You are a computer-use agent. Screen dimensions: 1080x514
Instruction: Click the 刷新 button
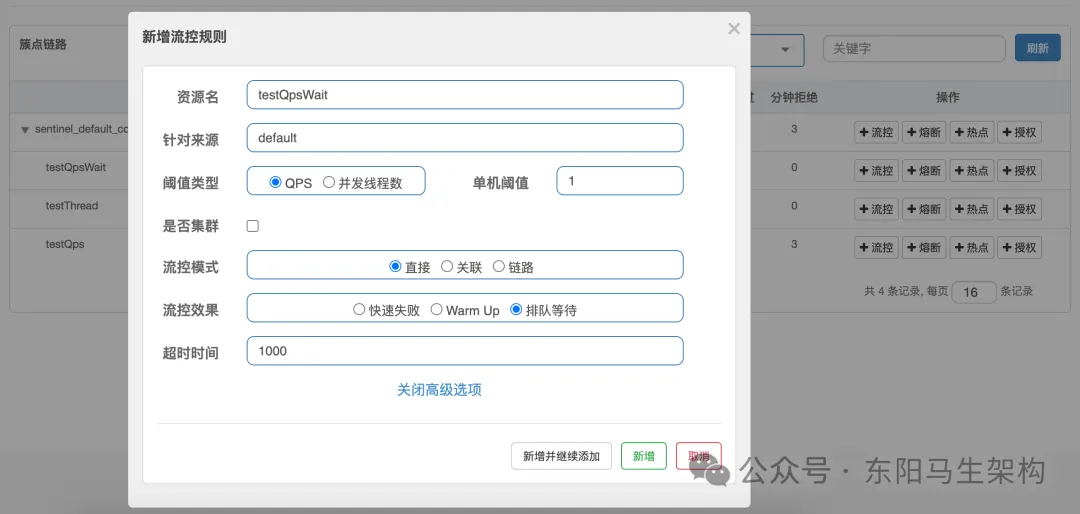pos(1037,48)
